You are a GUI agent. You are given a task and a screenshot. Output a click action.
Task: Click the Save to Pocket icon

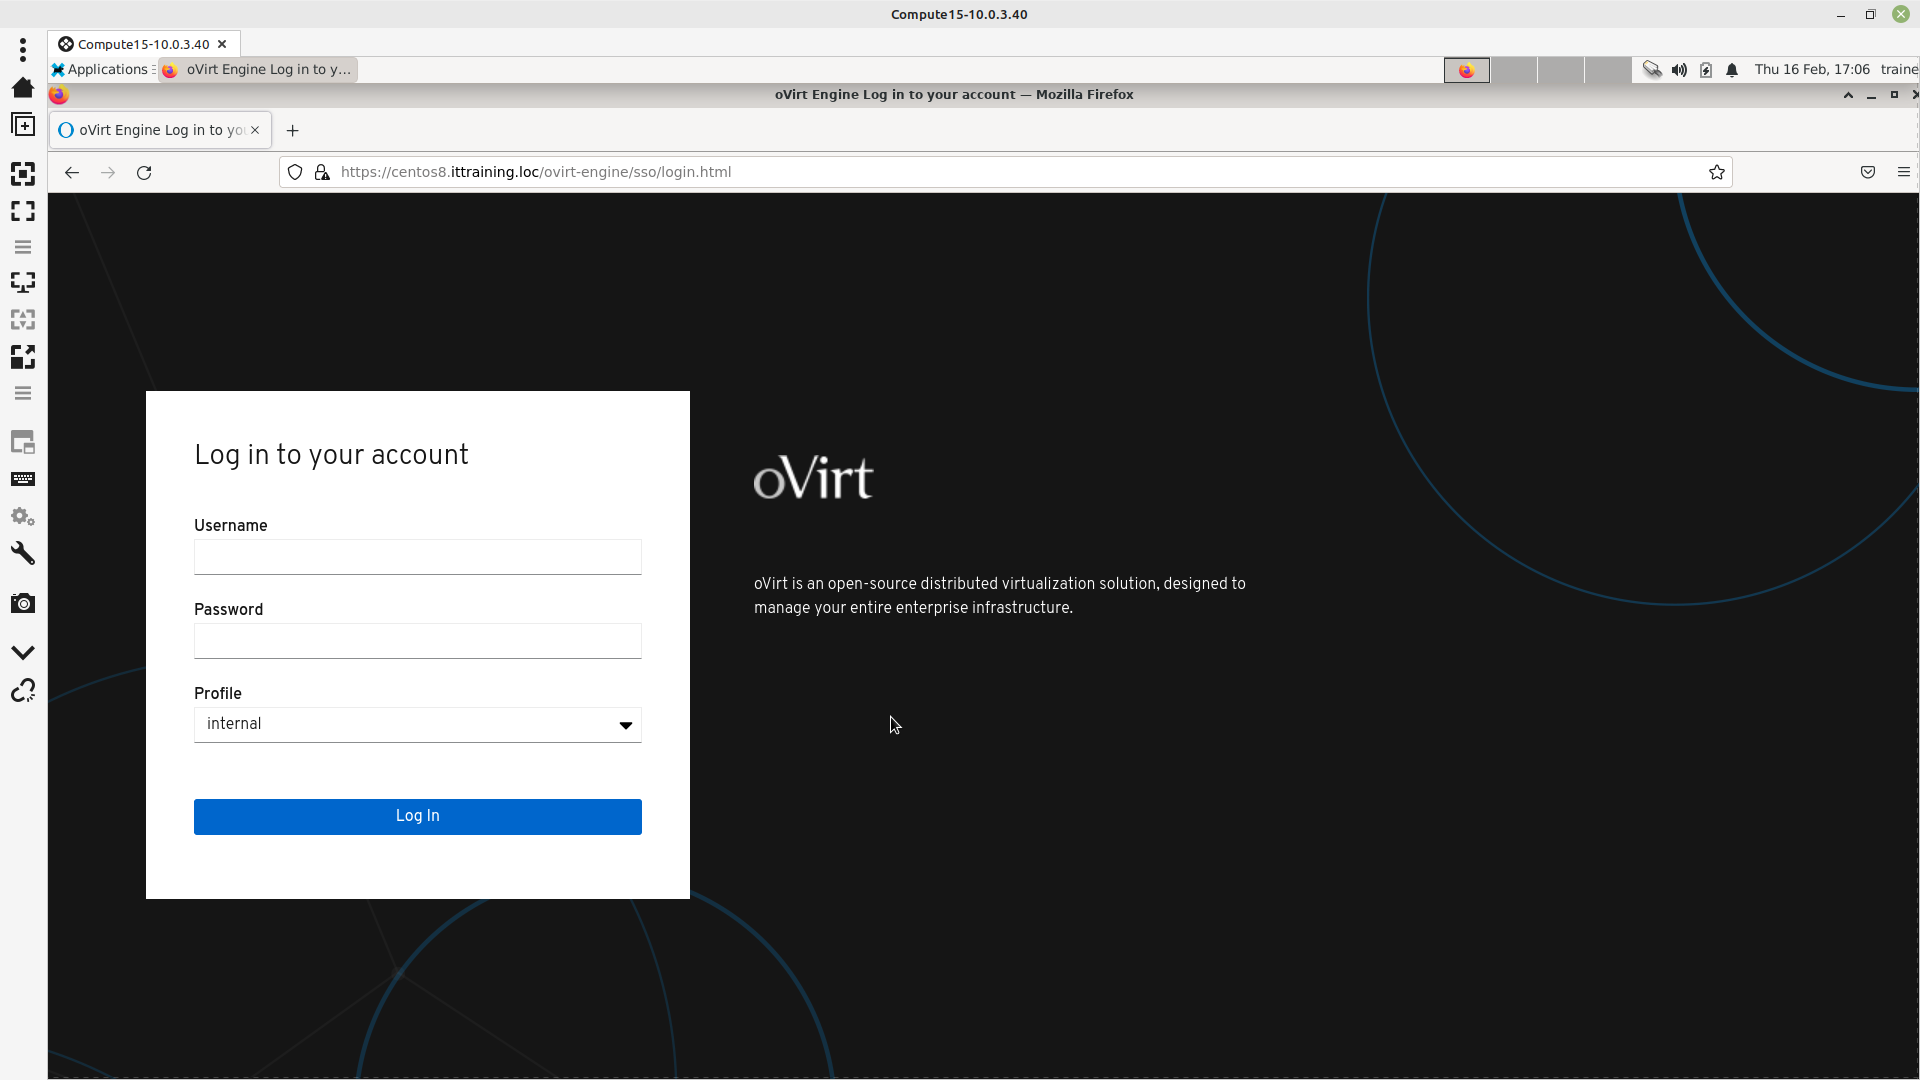coord(1867,172)
